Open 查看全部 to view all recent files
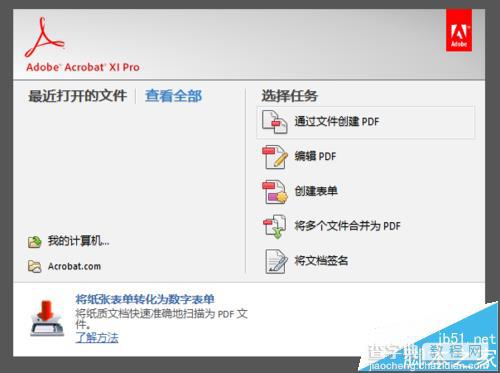 click(173, 96)
